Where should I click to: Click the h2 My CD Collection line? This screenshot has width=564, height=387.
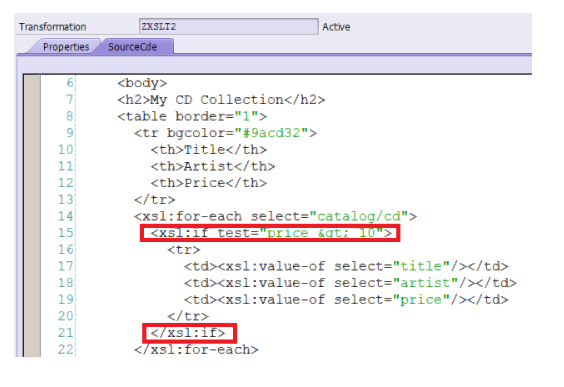click(x=221, y=100)
